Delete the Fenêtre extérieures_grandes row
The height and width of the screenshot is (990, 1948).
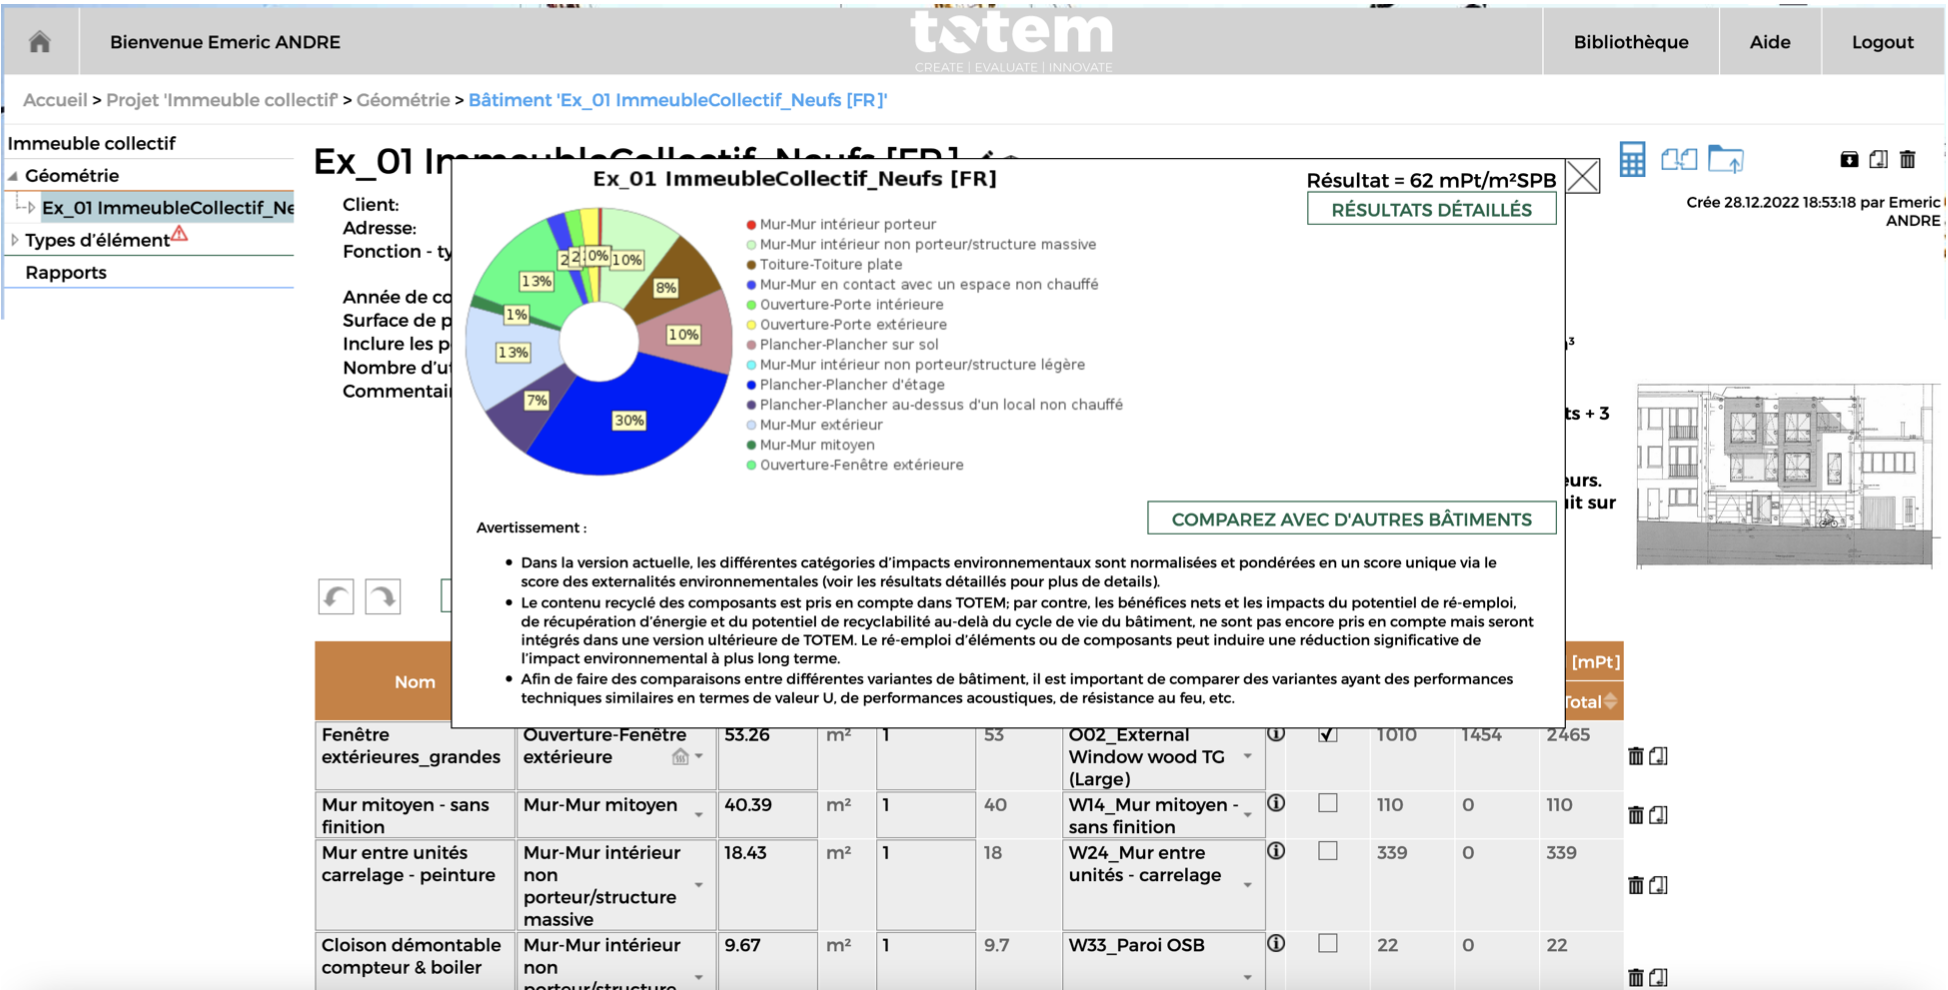[1636, 756]
